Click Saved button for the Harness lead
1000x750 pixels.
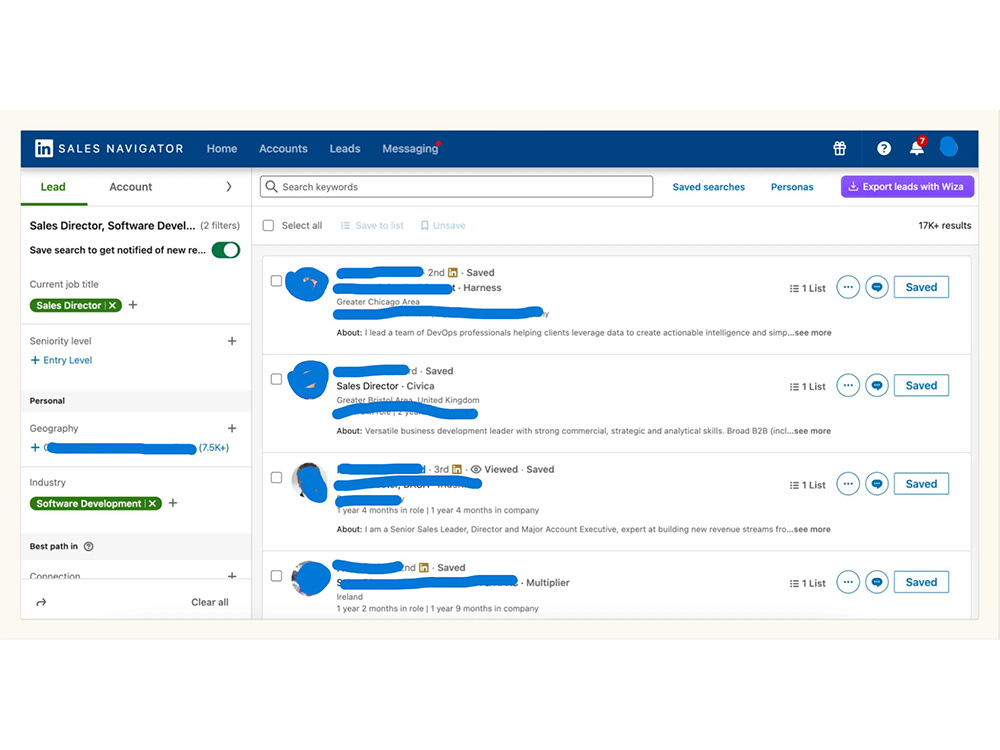(x=921, y=287)
